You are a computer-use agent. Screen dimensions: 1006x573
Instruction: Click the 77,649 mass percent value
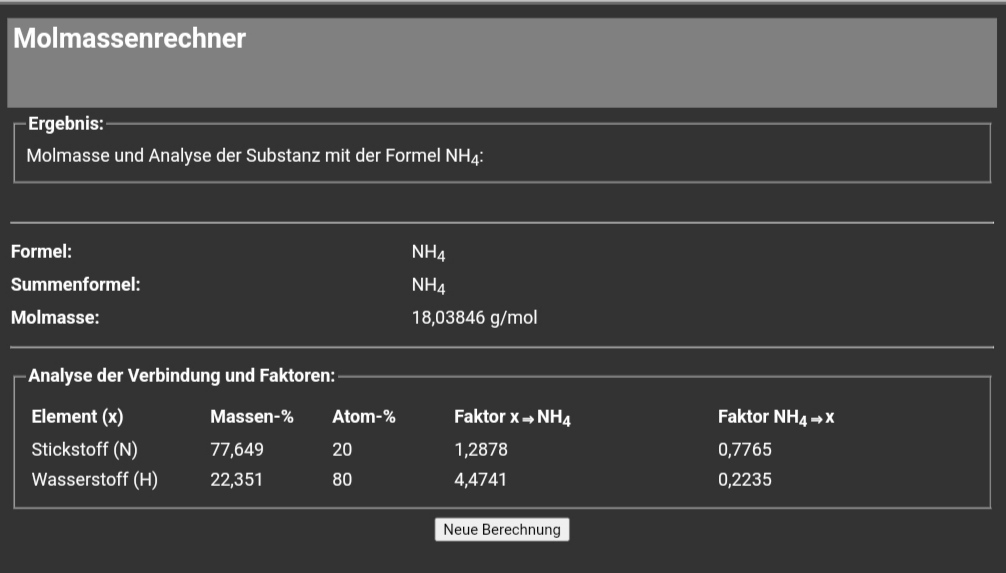point(236,449)
